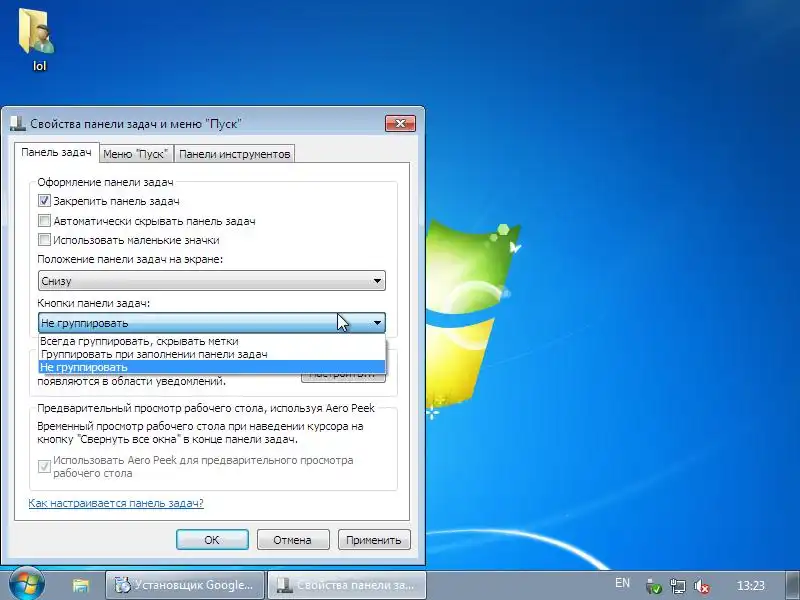Viewport: 800px width, 600px height.
Task: Click the 13:23 clock in tray
Action: pos(751,585)
